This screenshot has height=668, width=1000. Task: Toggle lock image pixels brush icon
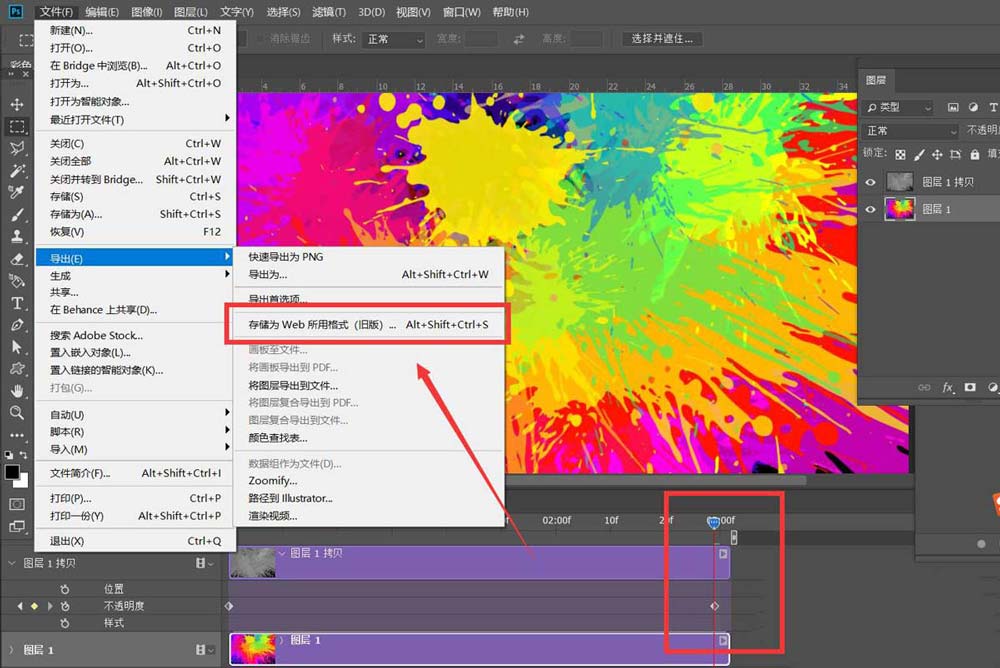click(919, 154)
